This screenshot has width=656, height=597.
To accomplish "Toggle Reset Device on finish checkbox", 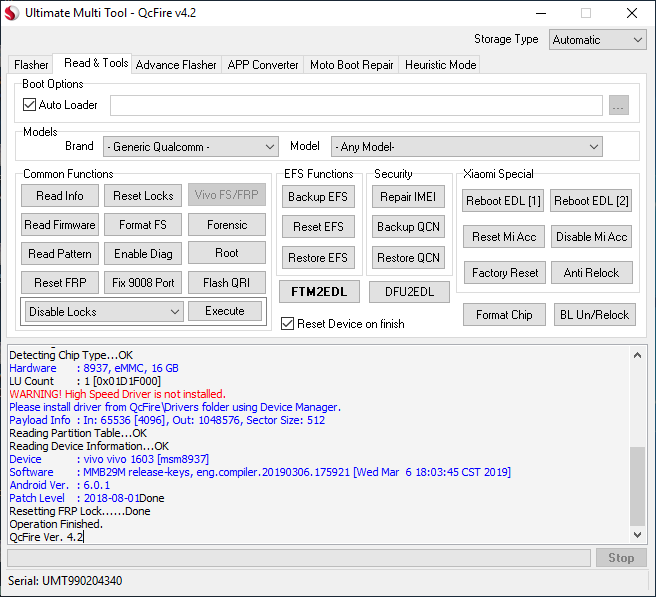I will 287,323.
